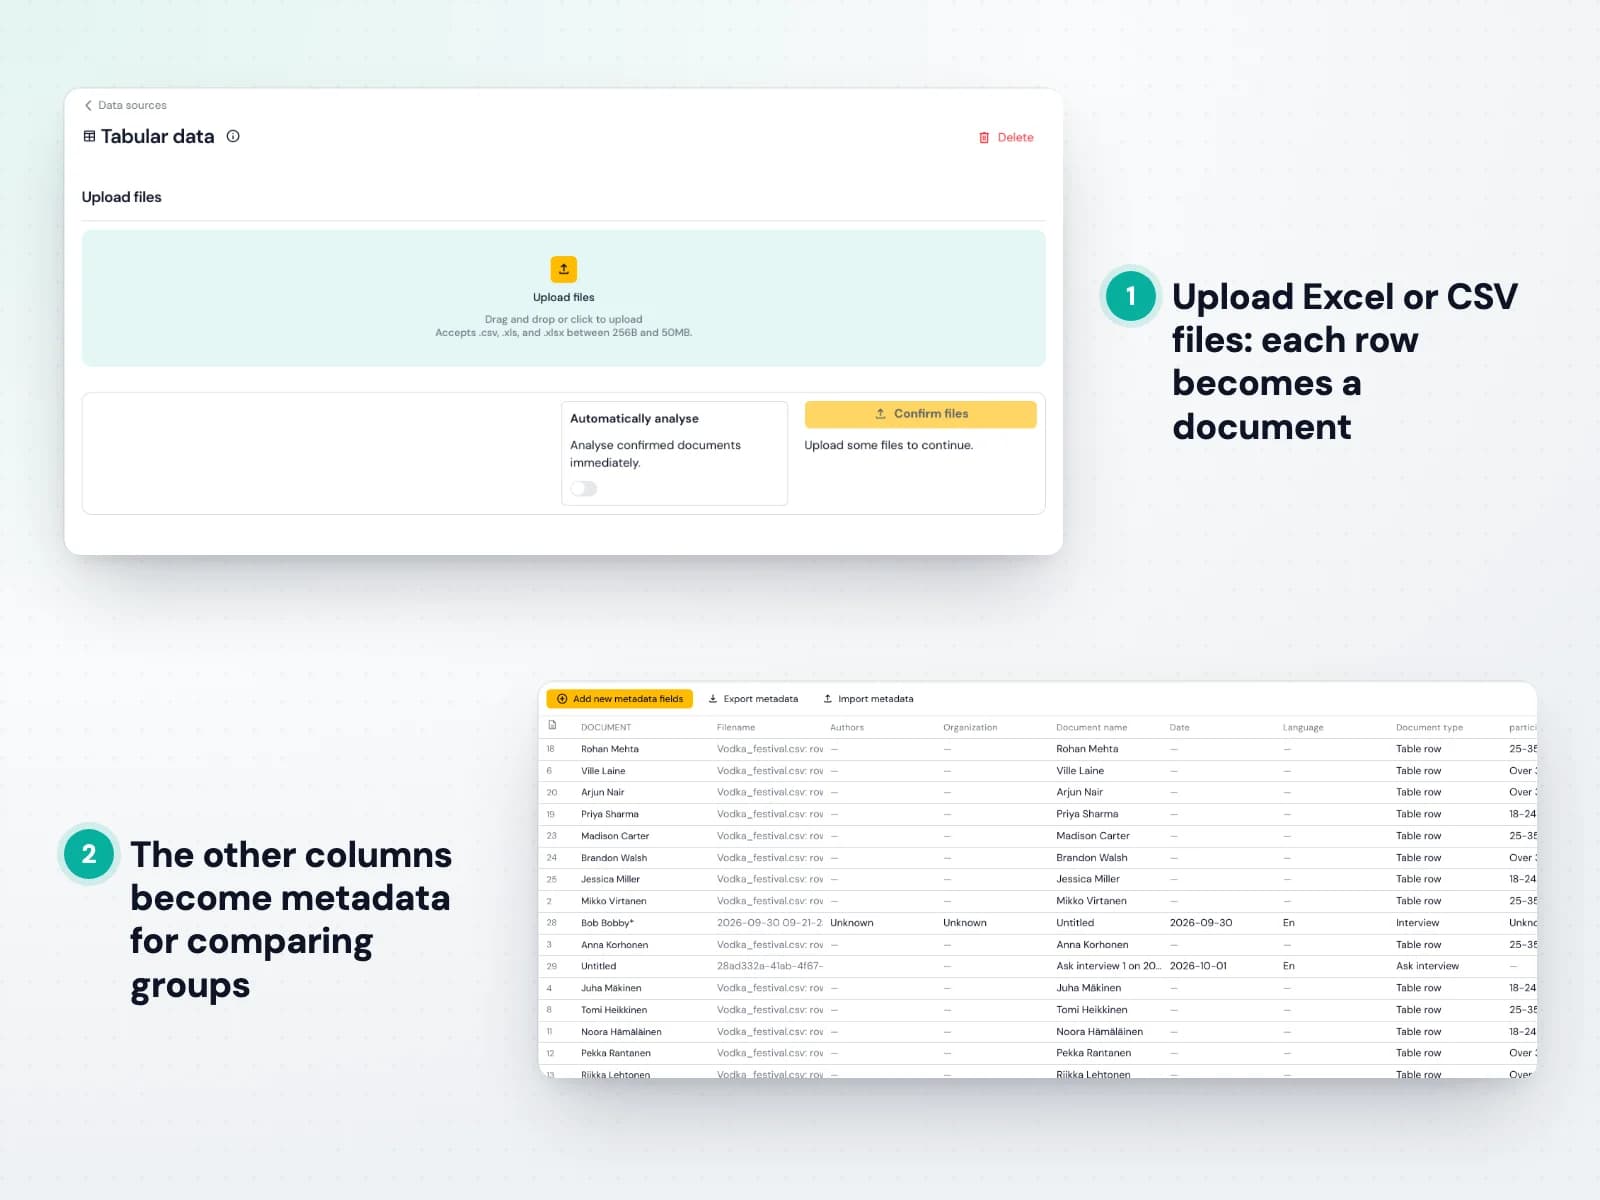This screenshot has height=1200, width=1600.
Task: Open Madison Carter document
Action: (x=615, y=836)
